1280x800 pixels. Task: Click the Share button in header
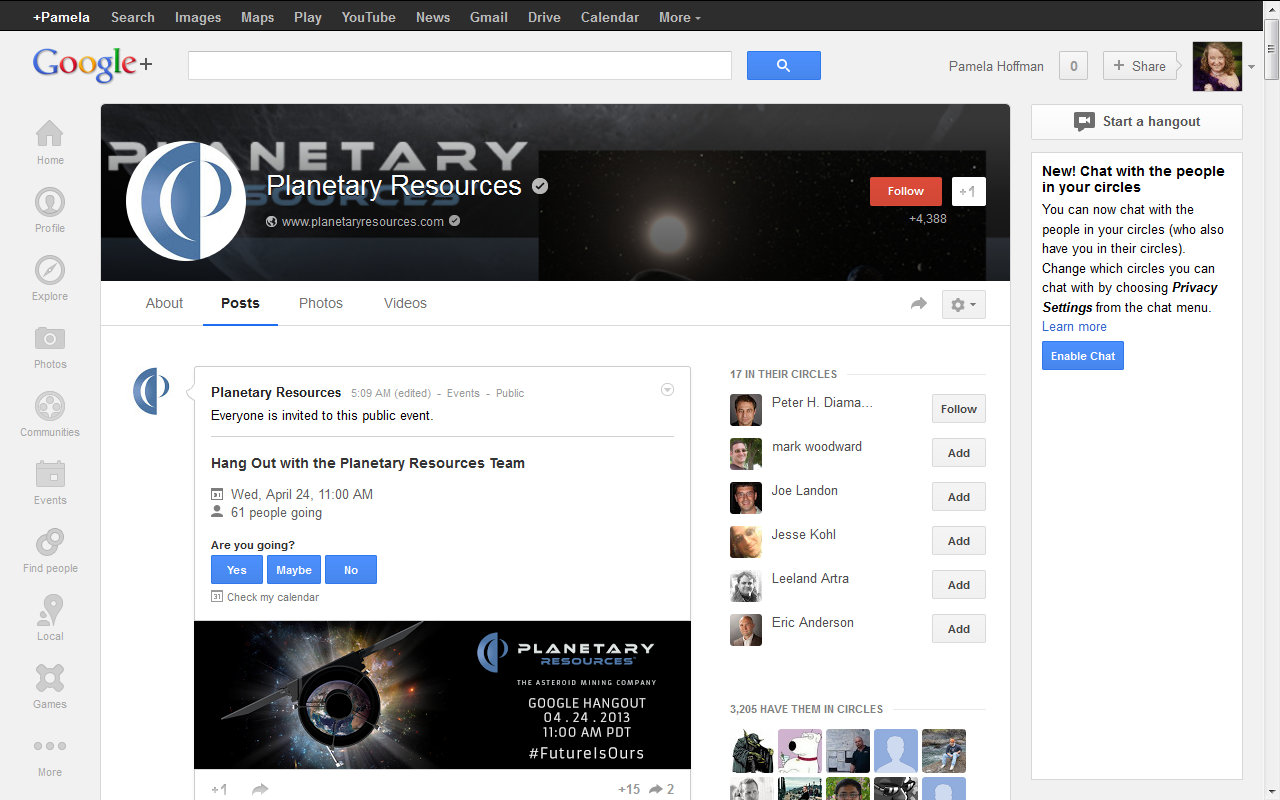click(x=1140, y=66)
